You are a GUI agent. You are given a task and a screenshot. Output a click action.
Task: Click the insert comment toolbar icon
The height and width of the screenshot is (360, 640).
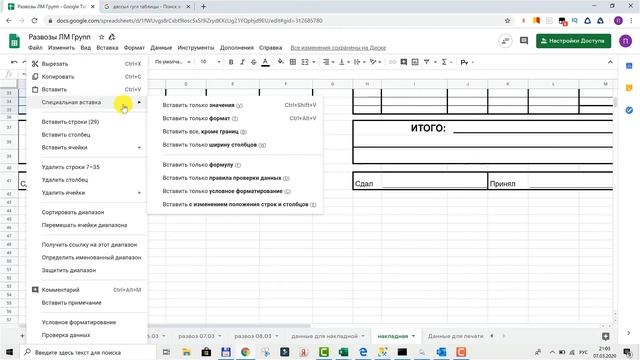point(404,62)
